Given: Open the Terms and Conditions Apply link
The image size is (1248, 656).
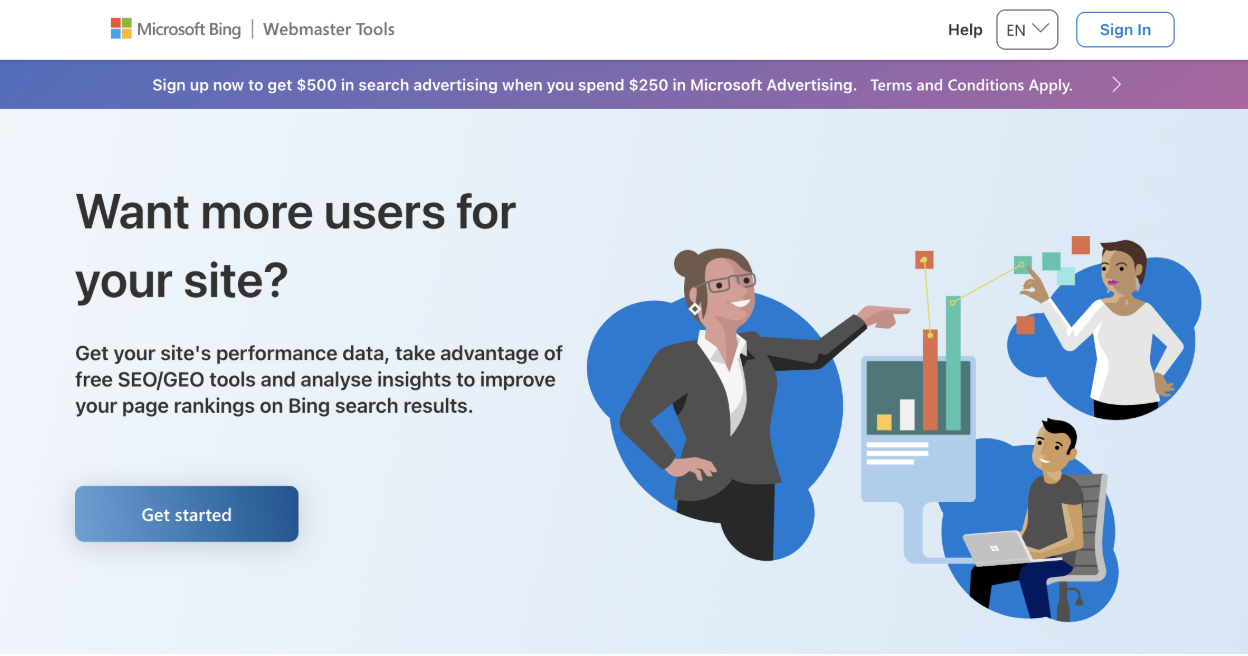Looking at the screenshot, I should click(x=971, y=85).
